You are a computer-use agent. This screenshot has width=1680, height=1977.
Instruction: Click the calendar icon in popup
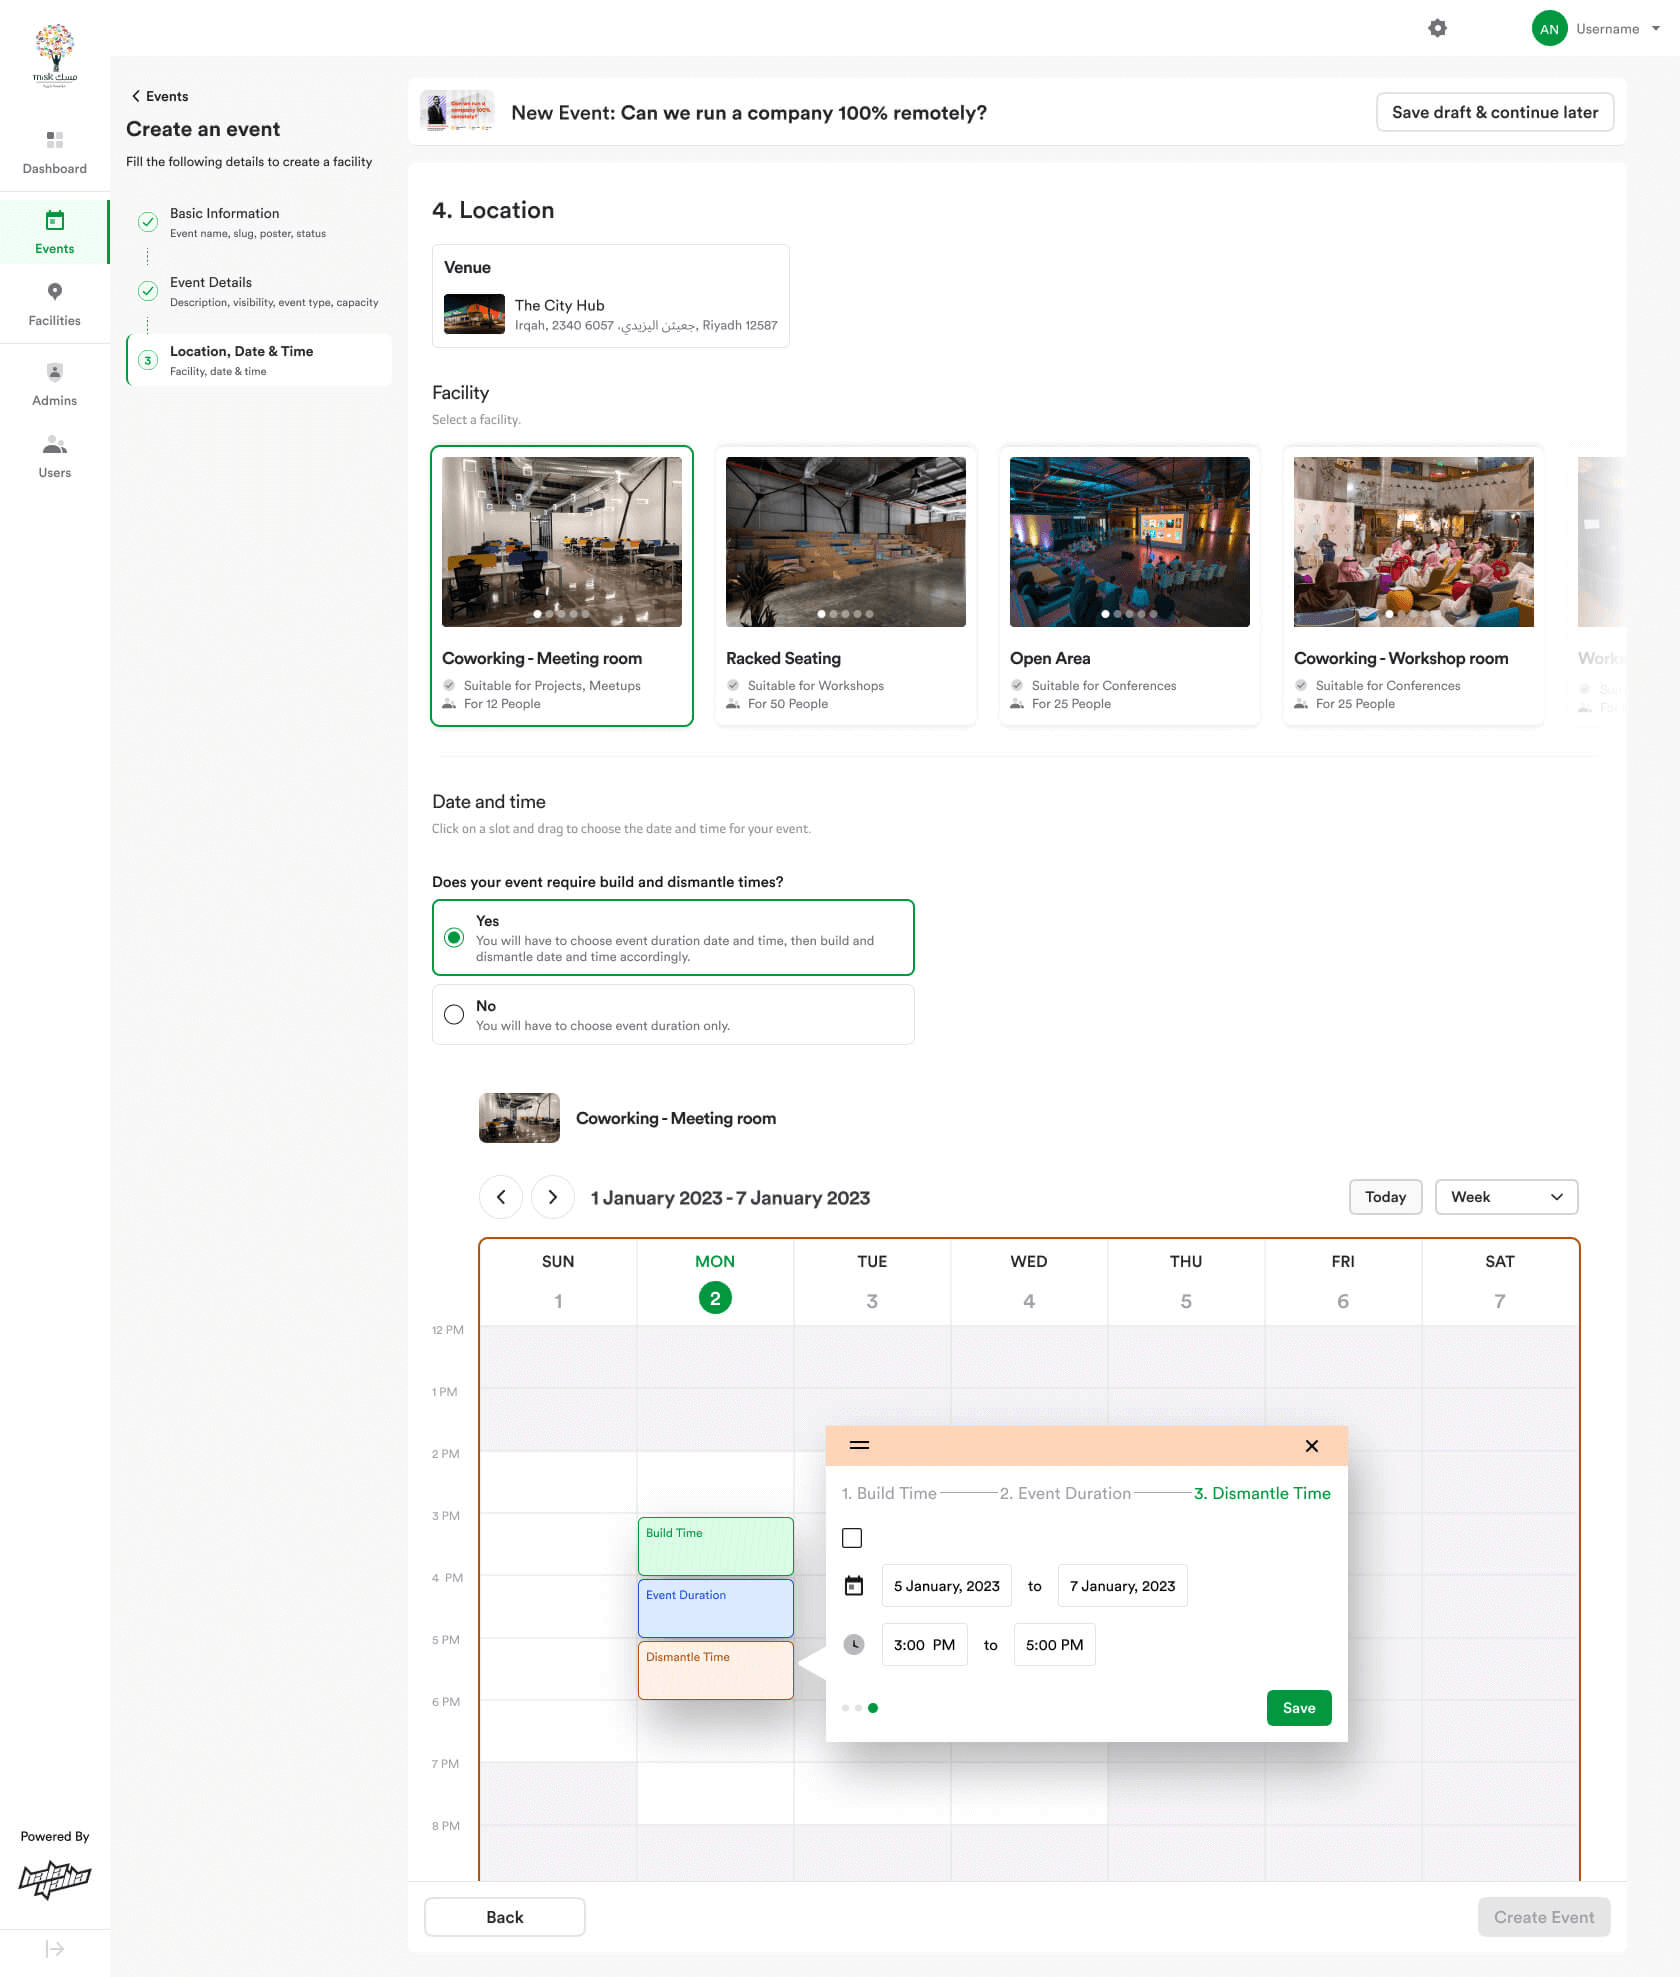[854, 1585]
